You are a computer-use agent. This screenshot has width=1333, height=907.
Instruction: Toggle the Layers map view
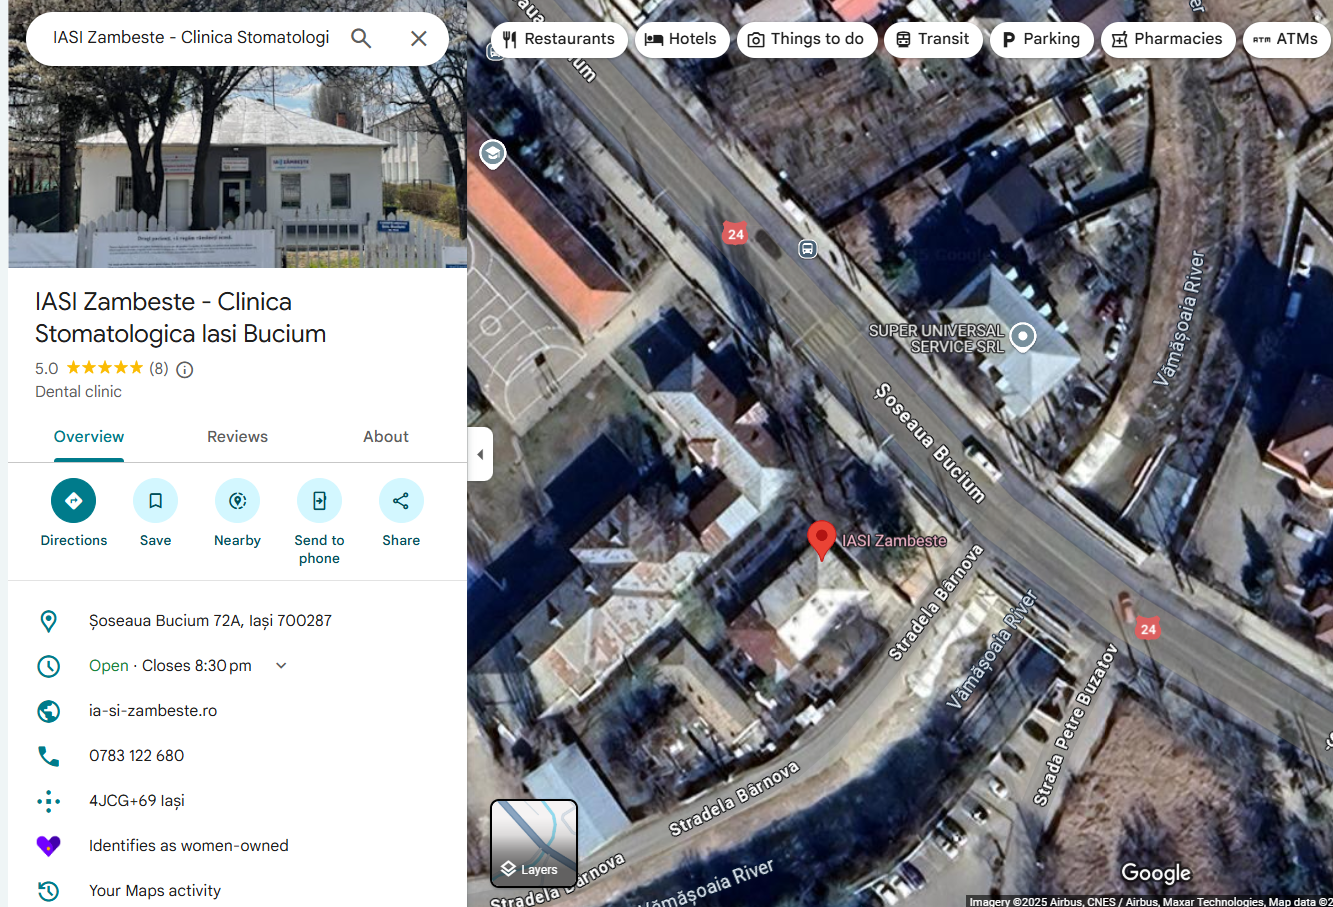point(534,843)
